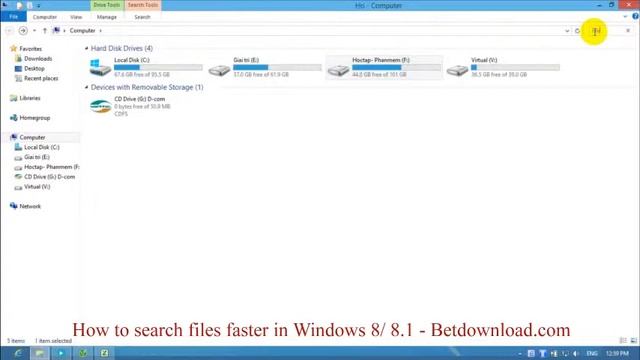Collapse the Hard Disk Drives group

point(87,48)
